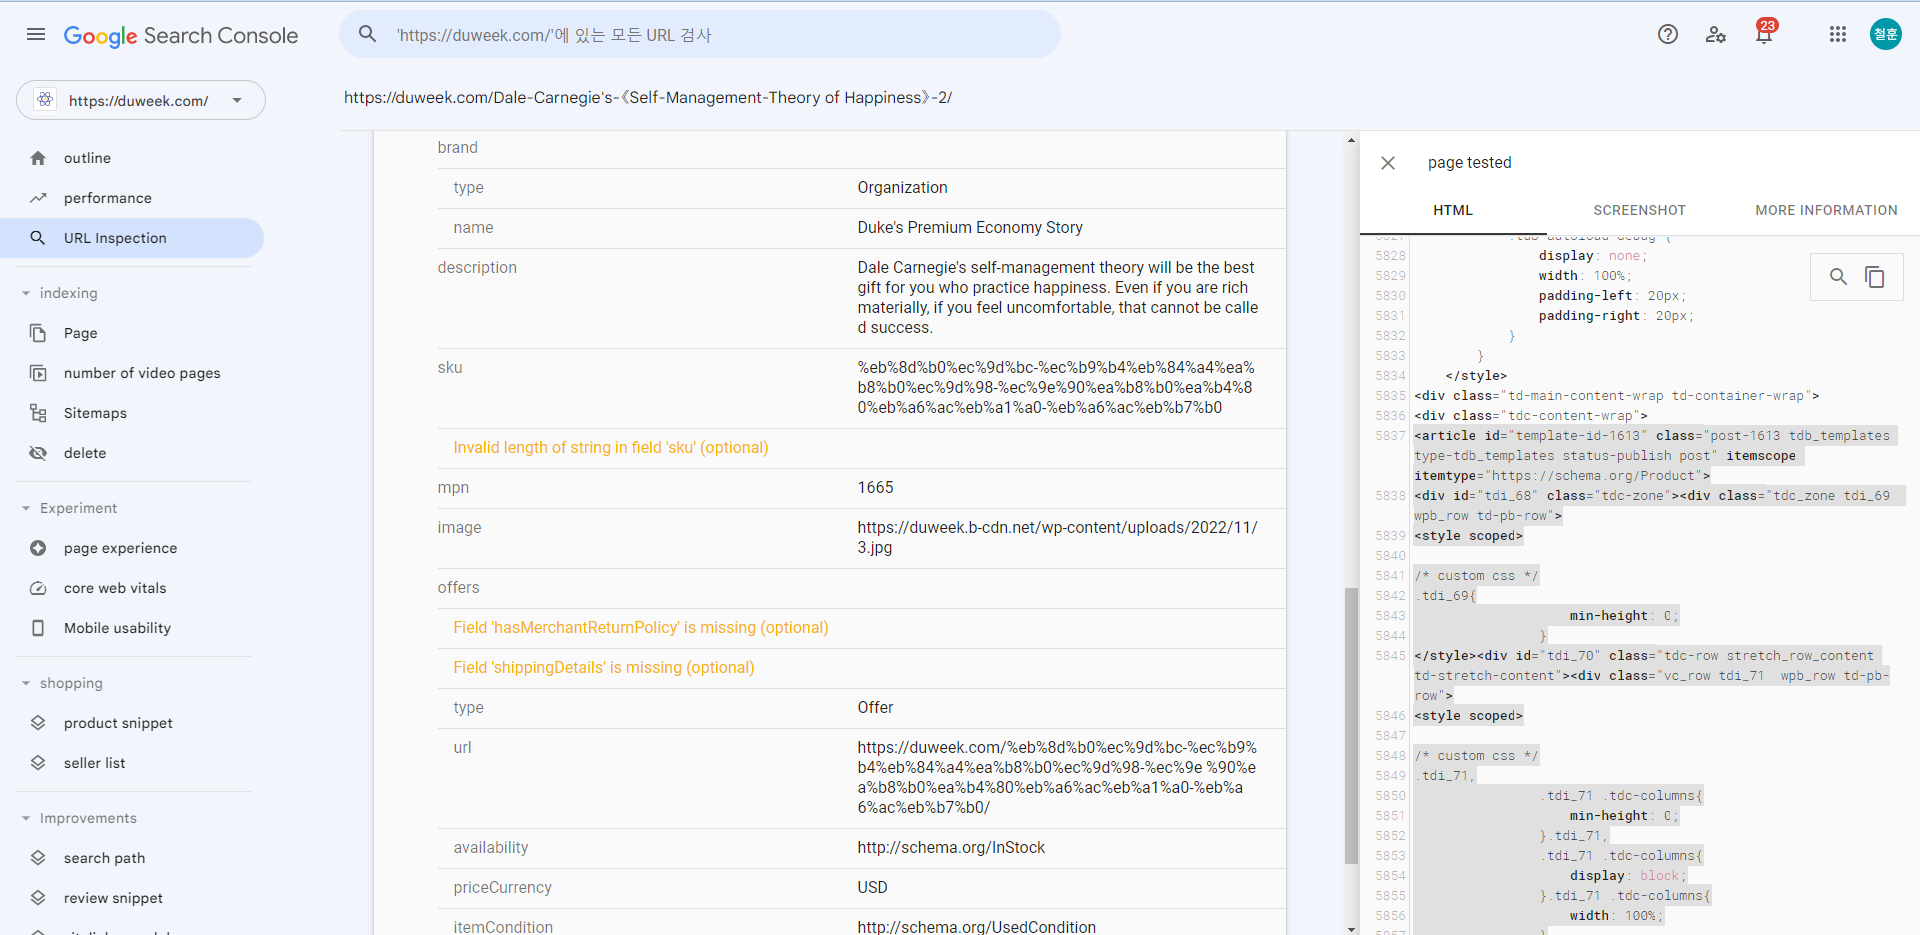Image resolution: width=1920 pixels, height=935 pixels.
Task: Open the Page indexing report
Action: [132, 333]
